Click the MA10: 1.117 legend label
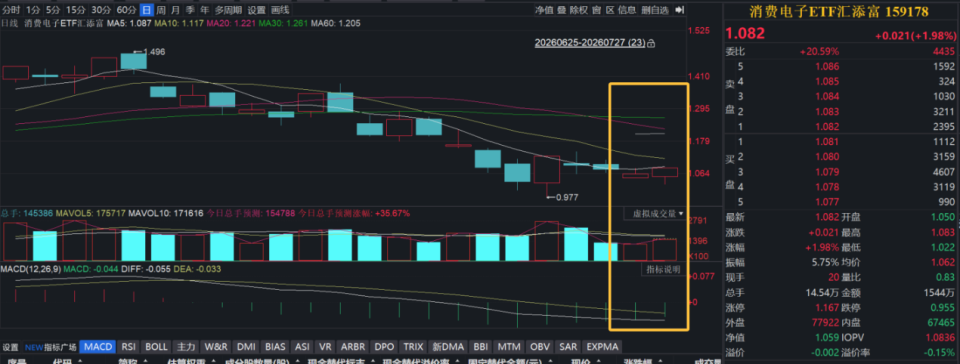Screen dimensions: 960x364 (179, 24)
